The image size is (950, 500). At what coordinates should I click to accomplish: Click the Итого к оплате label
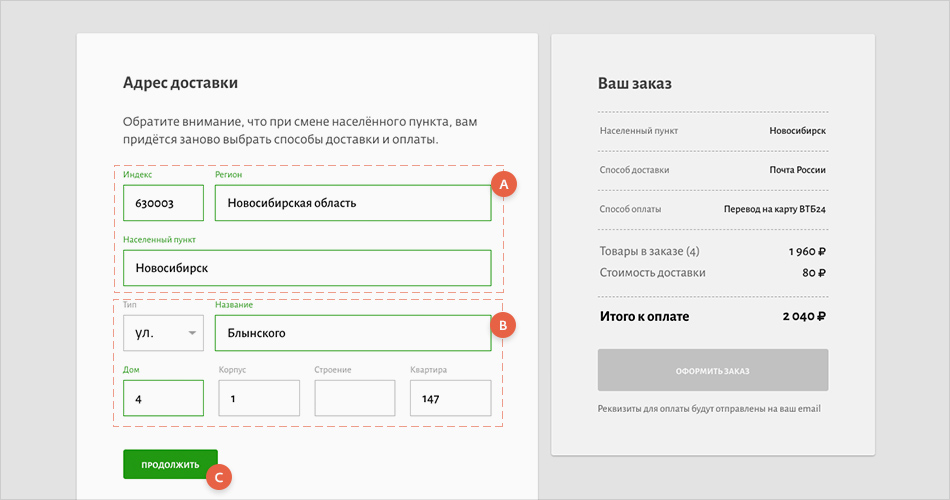coord(644,316)
